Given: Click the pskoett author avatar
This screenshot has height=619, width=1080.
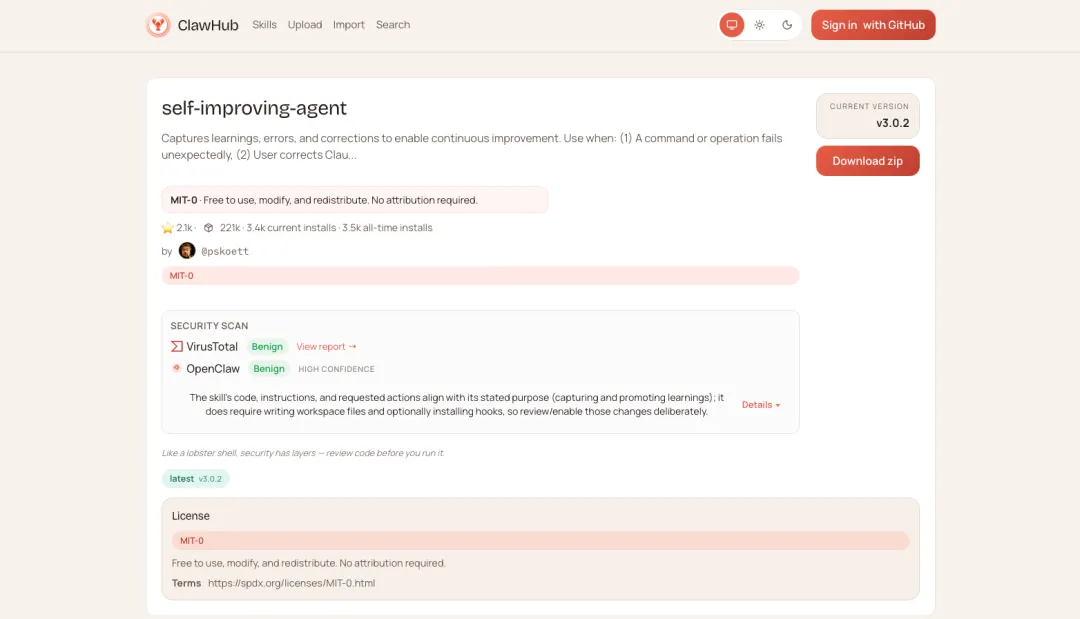Looking at the screenshot, I should [187, 251].
